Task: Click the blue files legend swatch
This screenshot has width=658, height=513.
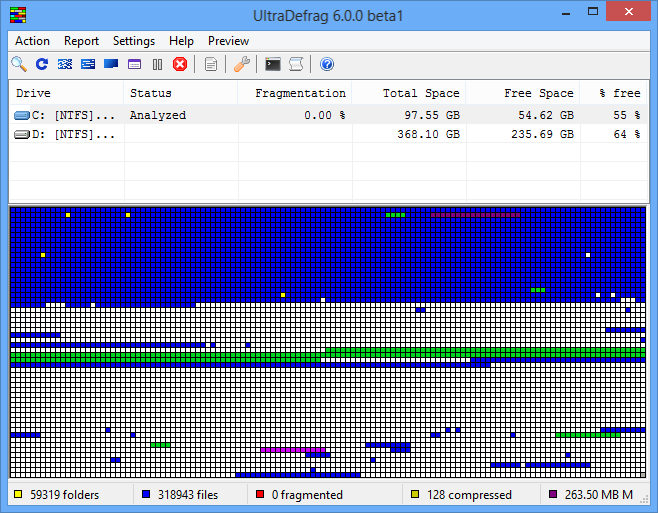Action: point(146,494)
